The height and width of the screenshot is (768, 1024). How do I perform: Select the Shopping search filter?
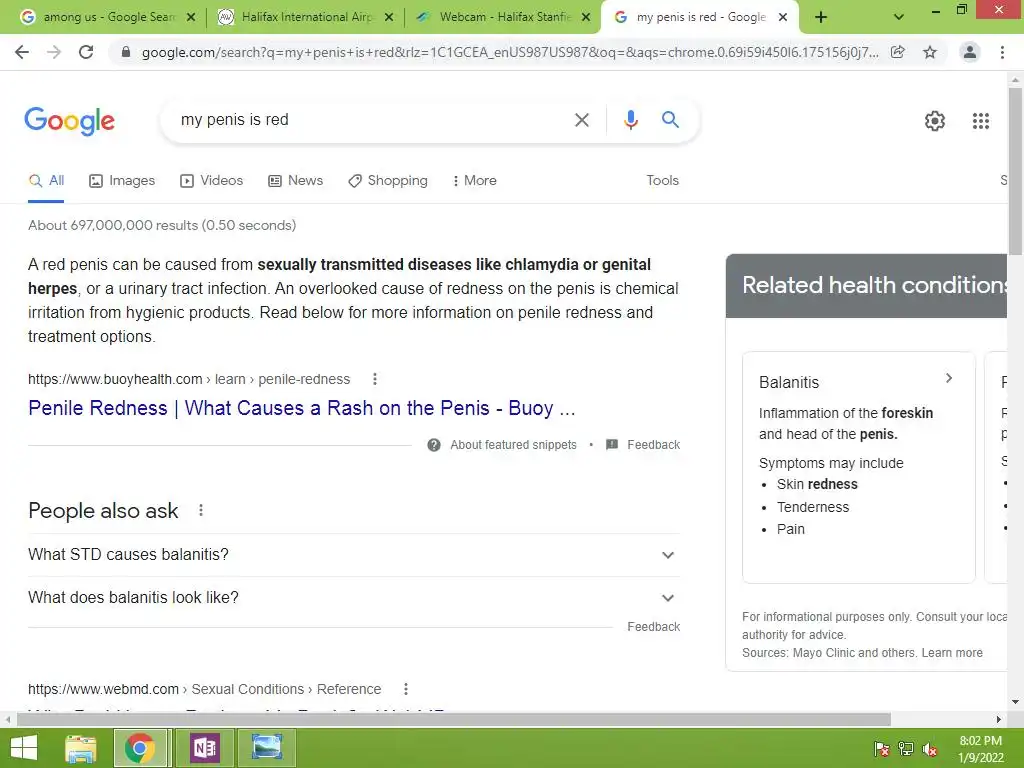pyautogui.click(x=388, y=181)
